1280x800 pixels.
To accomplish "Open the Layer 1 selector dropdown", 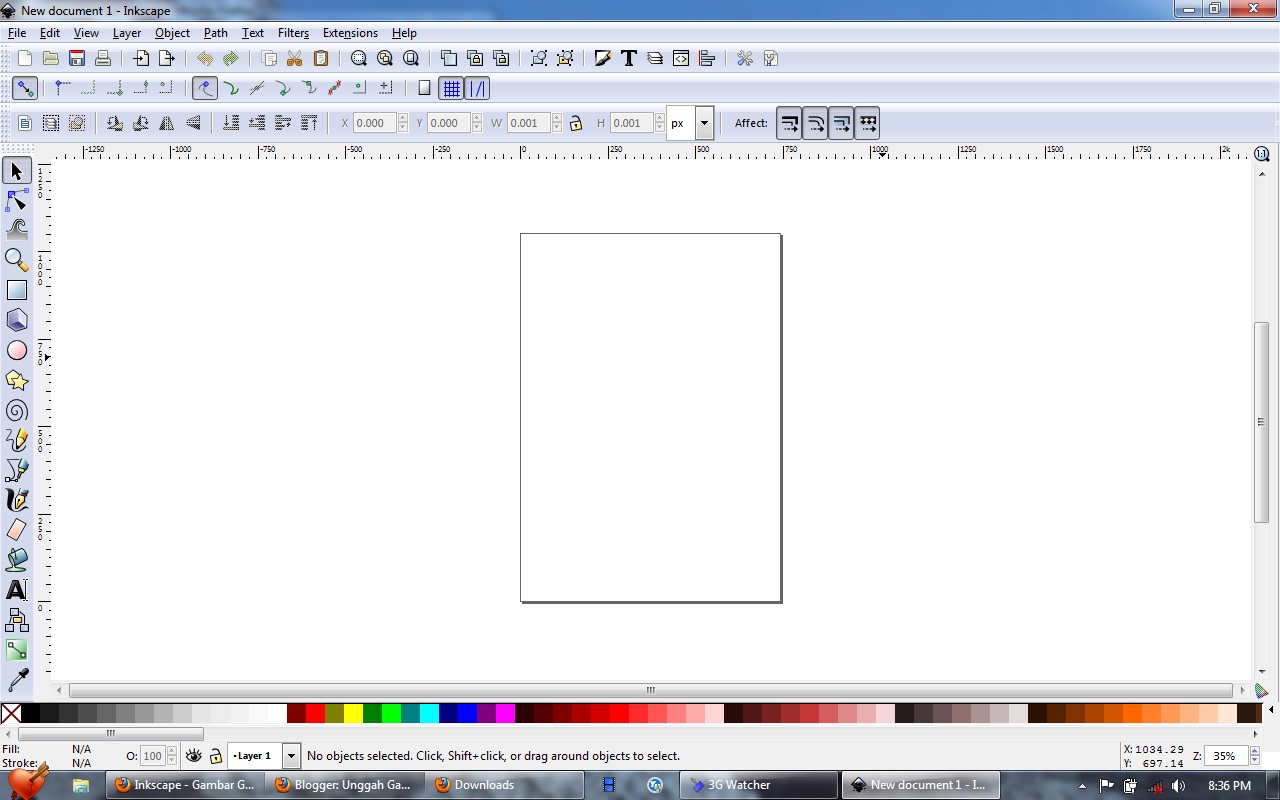I will [291, 756].
